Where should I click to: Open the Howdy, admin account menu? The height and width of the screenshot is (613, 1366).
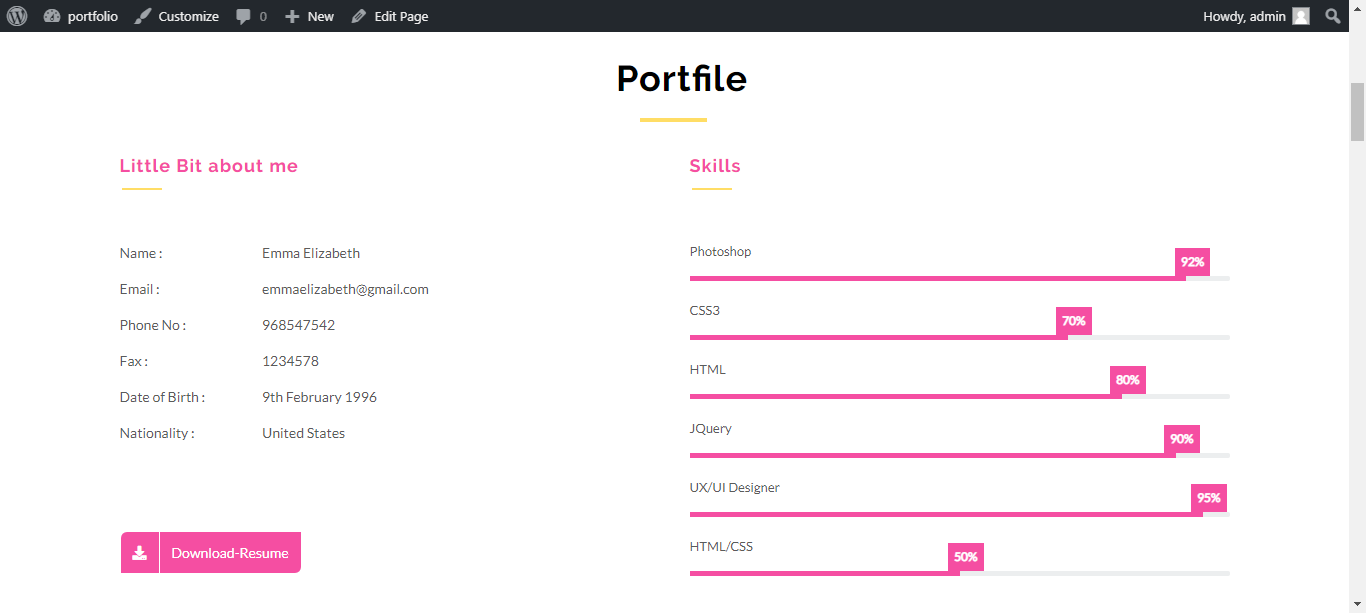tap(1256, 16)
